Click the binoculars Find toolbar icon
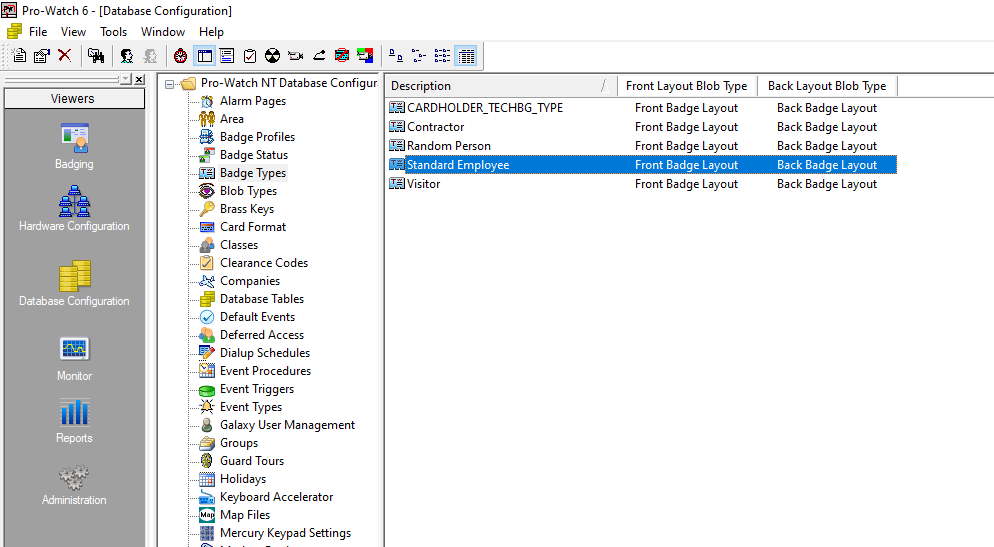Viewport: 994px width, 547px height. pos(96,56)
